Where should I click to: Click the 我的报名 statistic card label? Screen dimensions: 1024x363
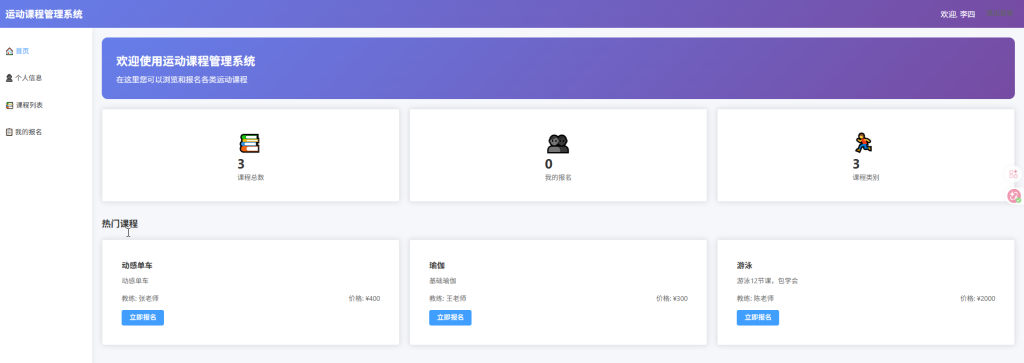click(558, 178)
